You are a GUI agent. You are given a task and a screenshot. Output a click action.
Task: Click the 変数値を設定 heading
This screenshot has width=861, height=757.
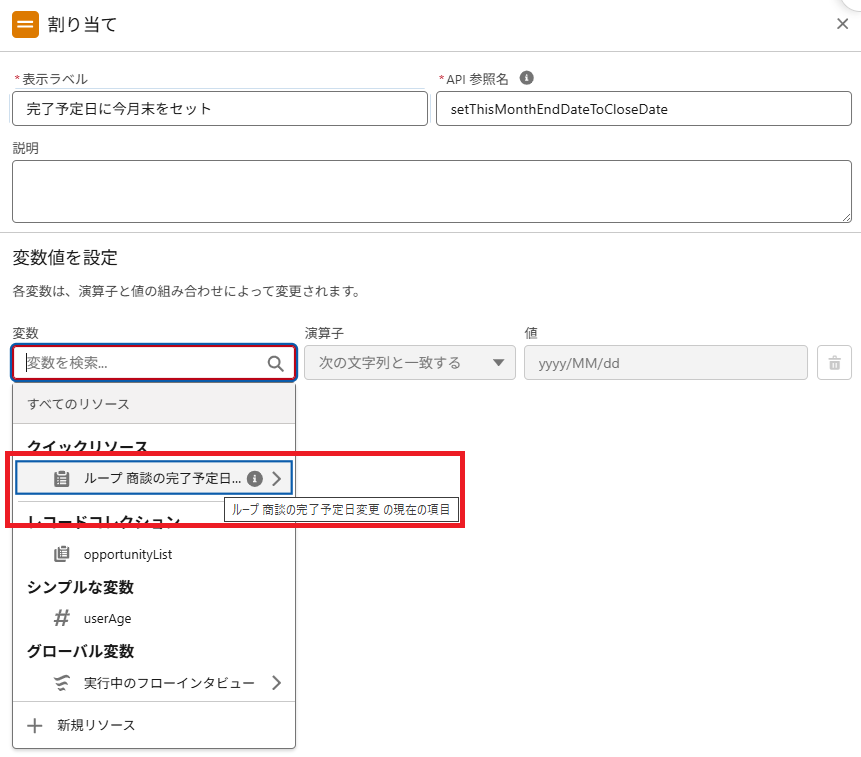coord(65,257)
